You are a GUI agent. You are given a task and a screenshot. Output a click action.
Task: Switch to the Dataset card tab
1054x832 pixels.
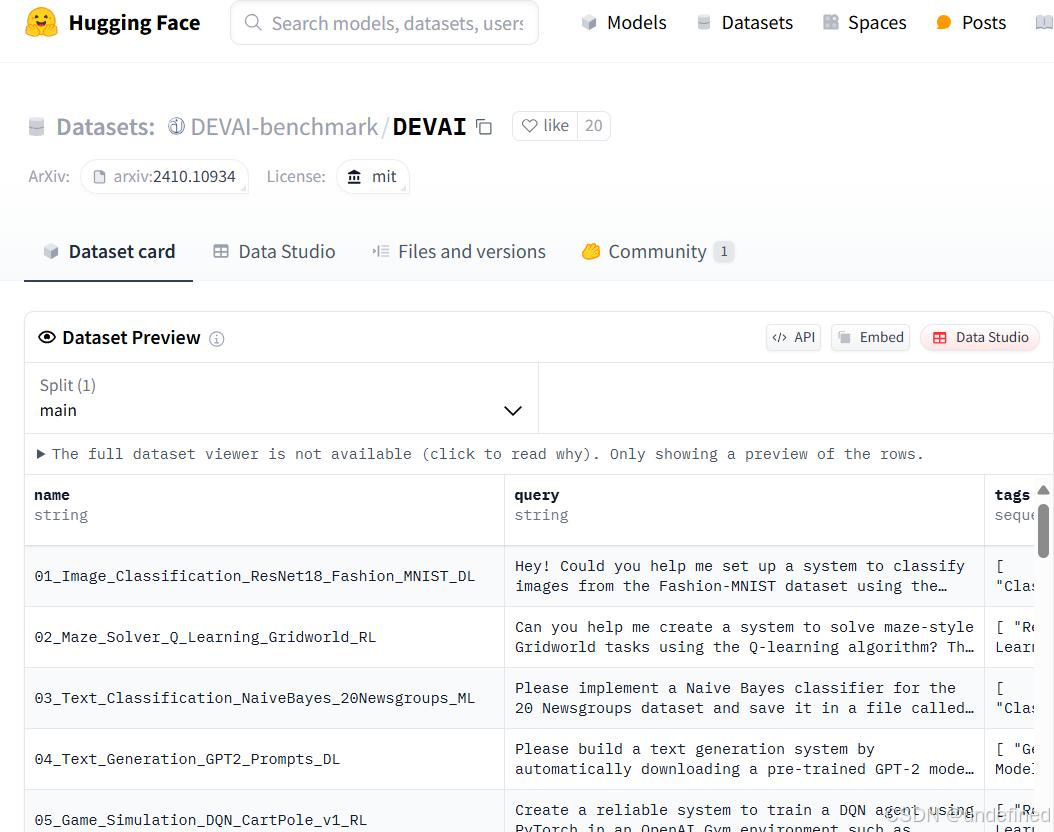pyautogui.click(x=109, y=251)
